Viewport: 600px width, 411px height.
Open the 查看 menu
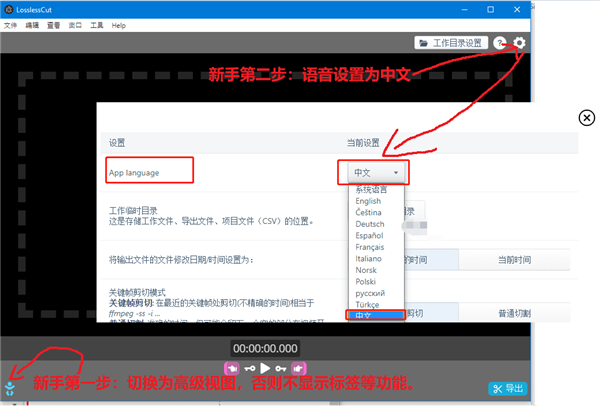click(54, 25)
